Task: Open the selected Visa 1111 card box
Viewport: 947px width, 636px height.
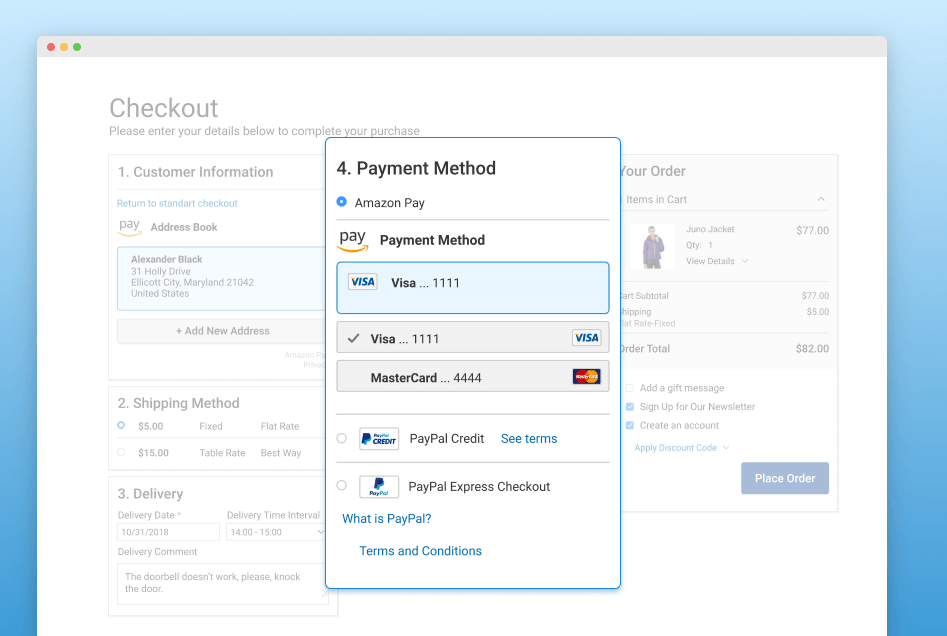Action: pyautogui.click(x=473, y=287)
